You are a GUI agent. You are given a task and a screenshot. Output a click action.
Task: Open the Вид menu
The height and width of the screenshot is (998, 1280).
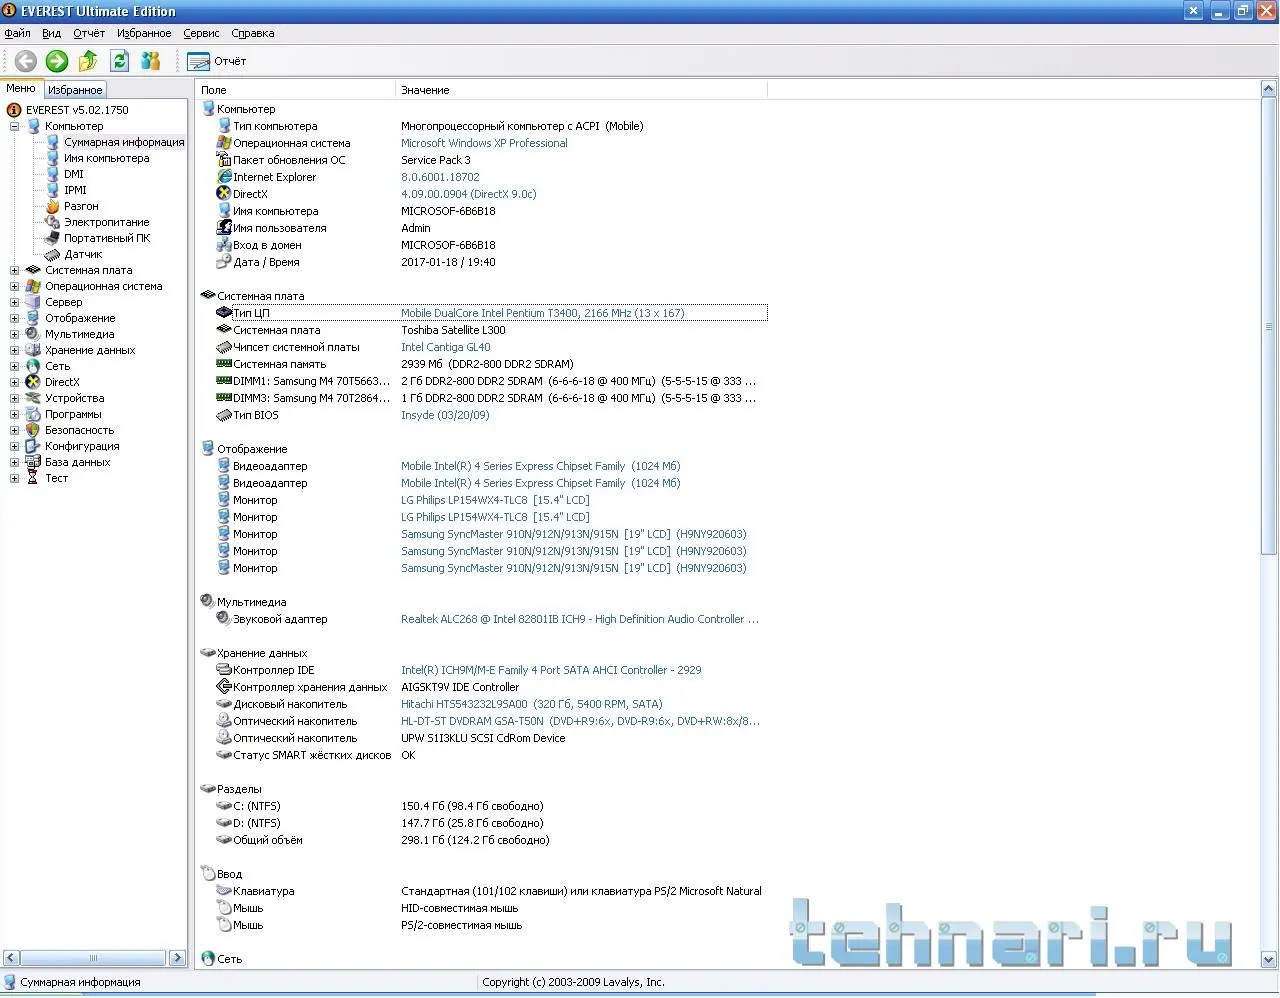[x=52, y=33]
